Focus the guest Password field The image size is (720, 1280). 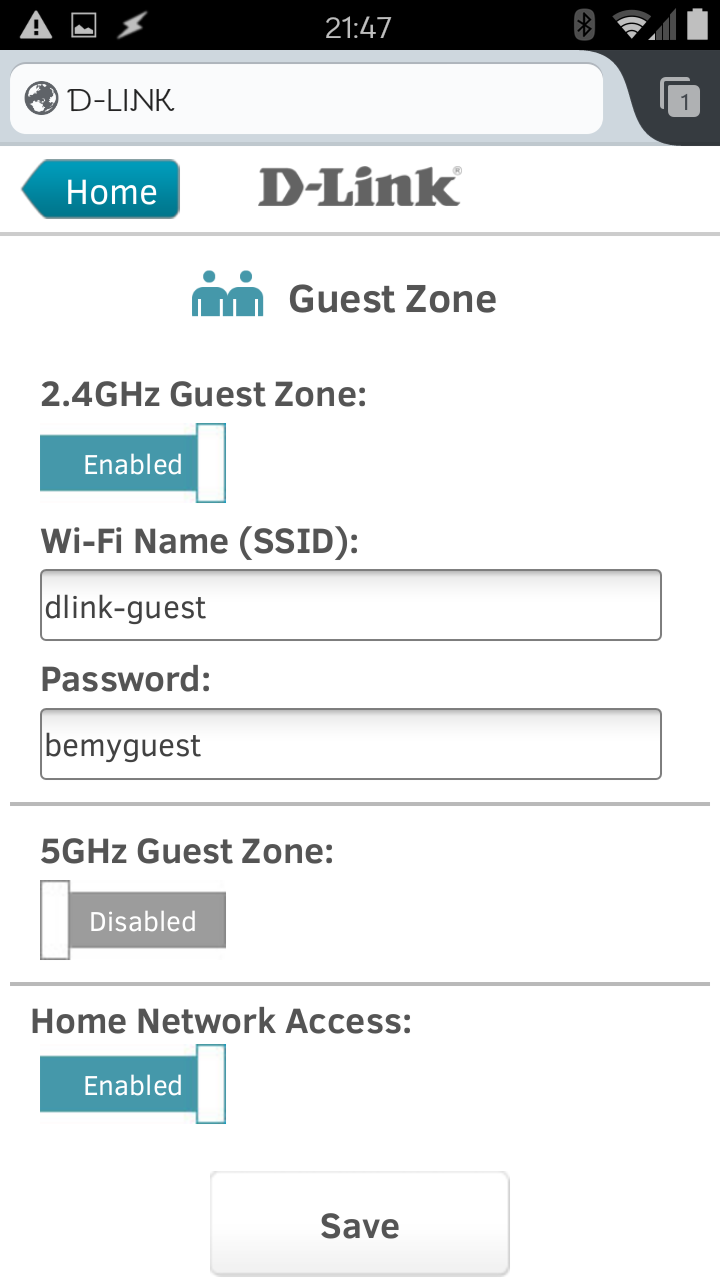click(351, 744)
